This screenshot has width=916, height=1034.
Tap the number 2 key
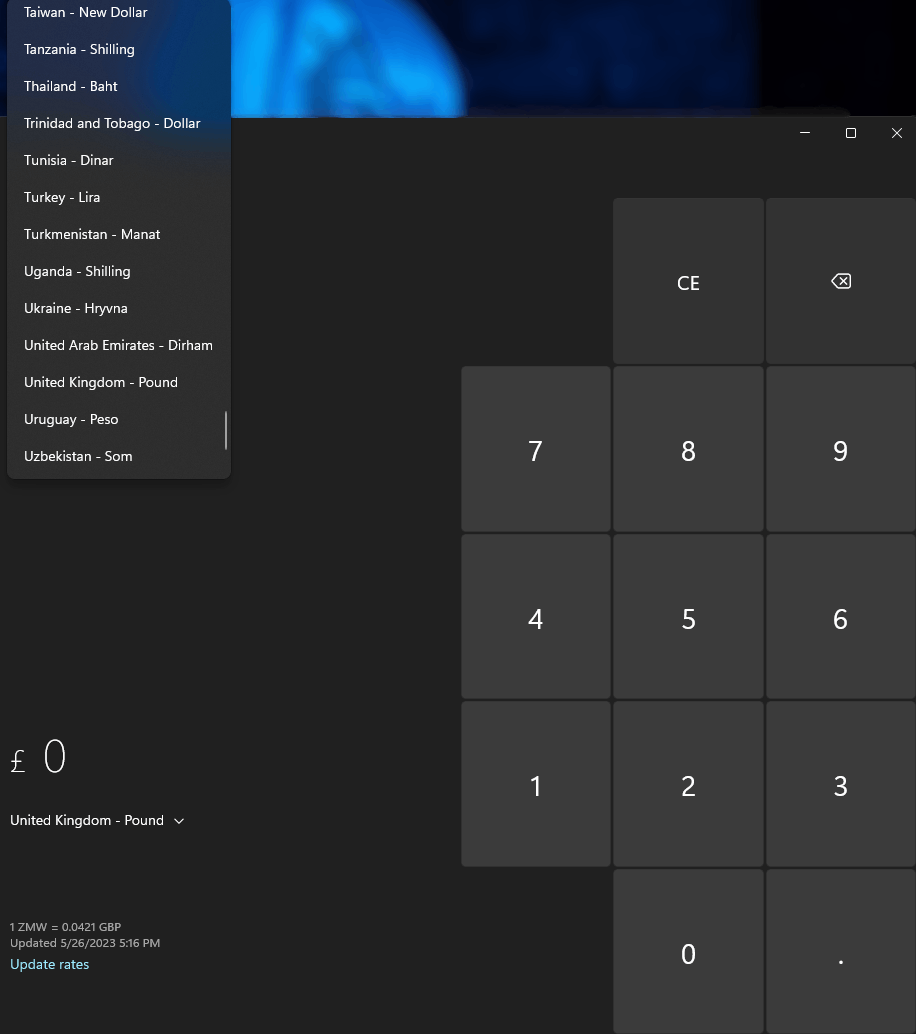coord(688,785)
